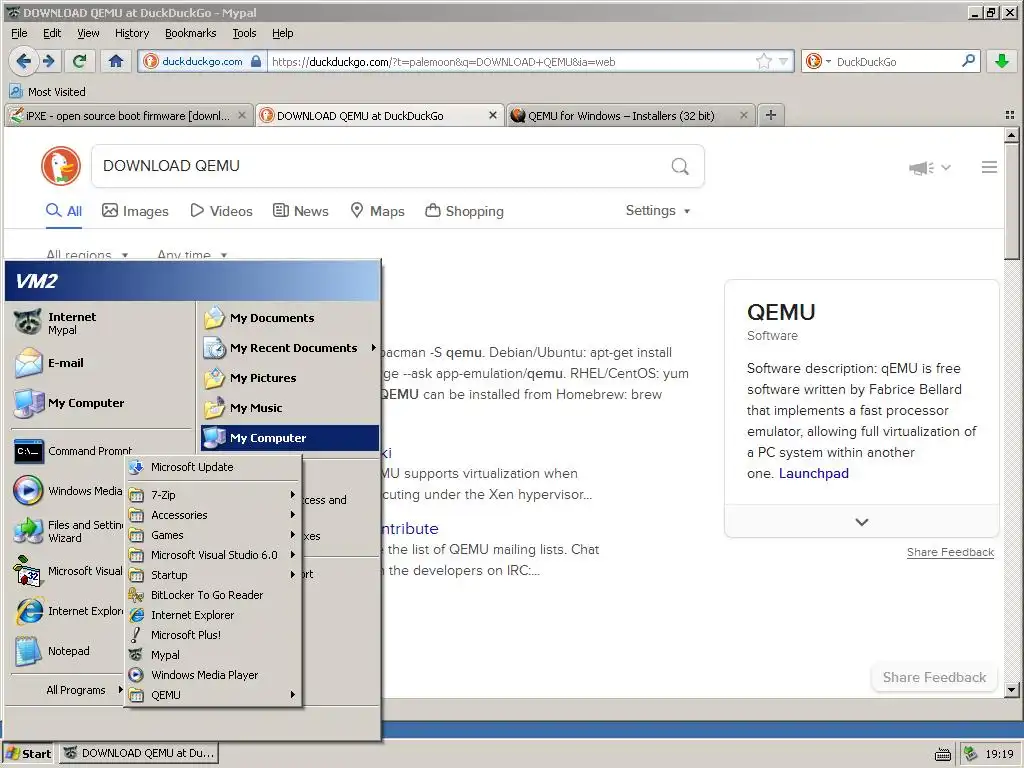
Task: Launch Mypal from All Programs list
Action: [214, 655]
